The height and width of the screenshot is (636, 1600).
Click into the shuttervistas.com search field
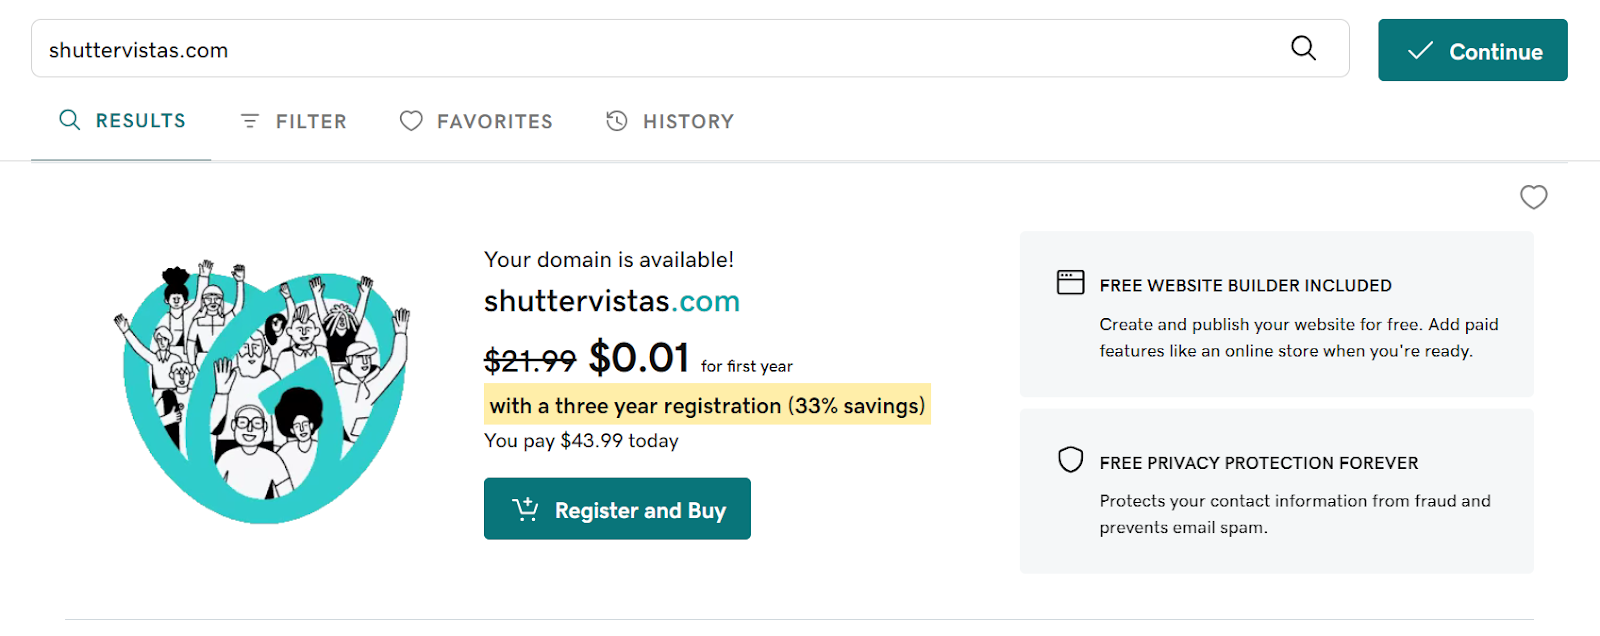[660, 48]
